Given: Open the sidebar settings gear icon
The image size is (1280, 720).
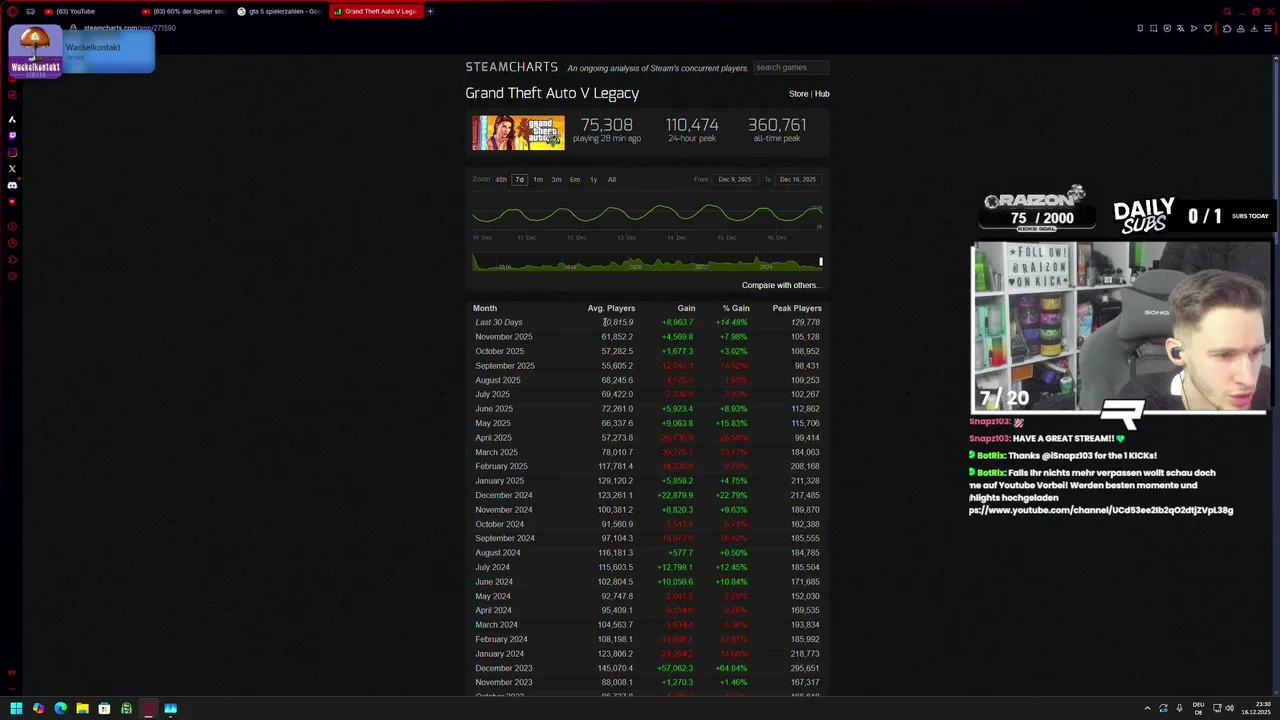Looking at the screenshot, I should tap(12, 276).
